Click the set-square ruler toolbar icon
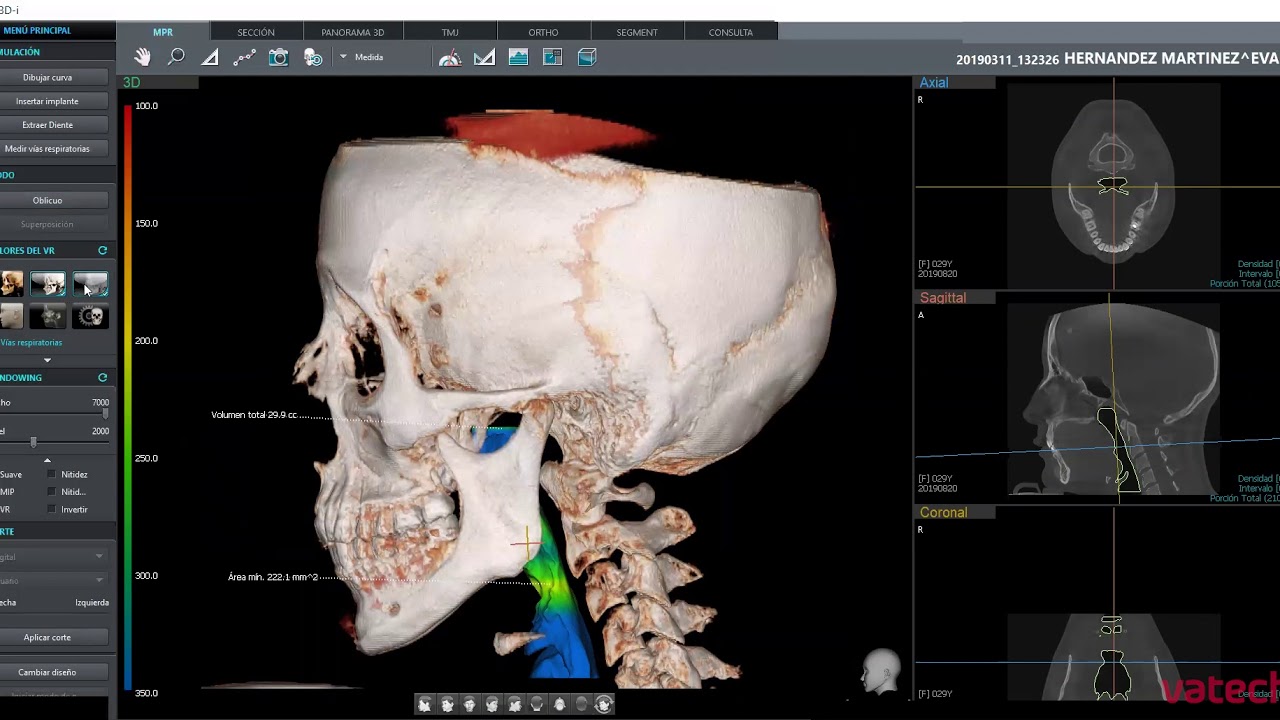Screen dimensions: 1280x720 tap(484, 58)
